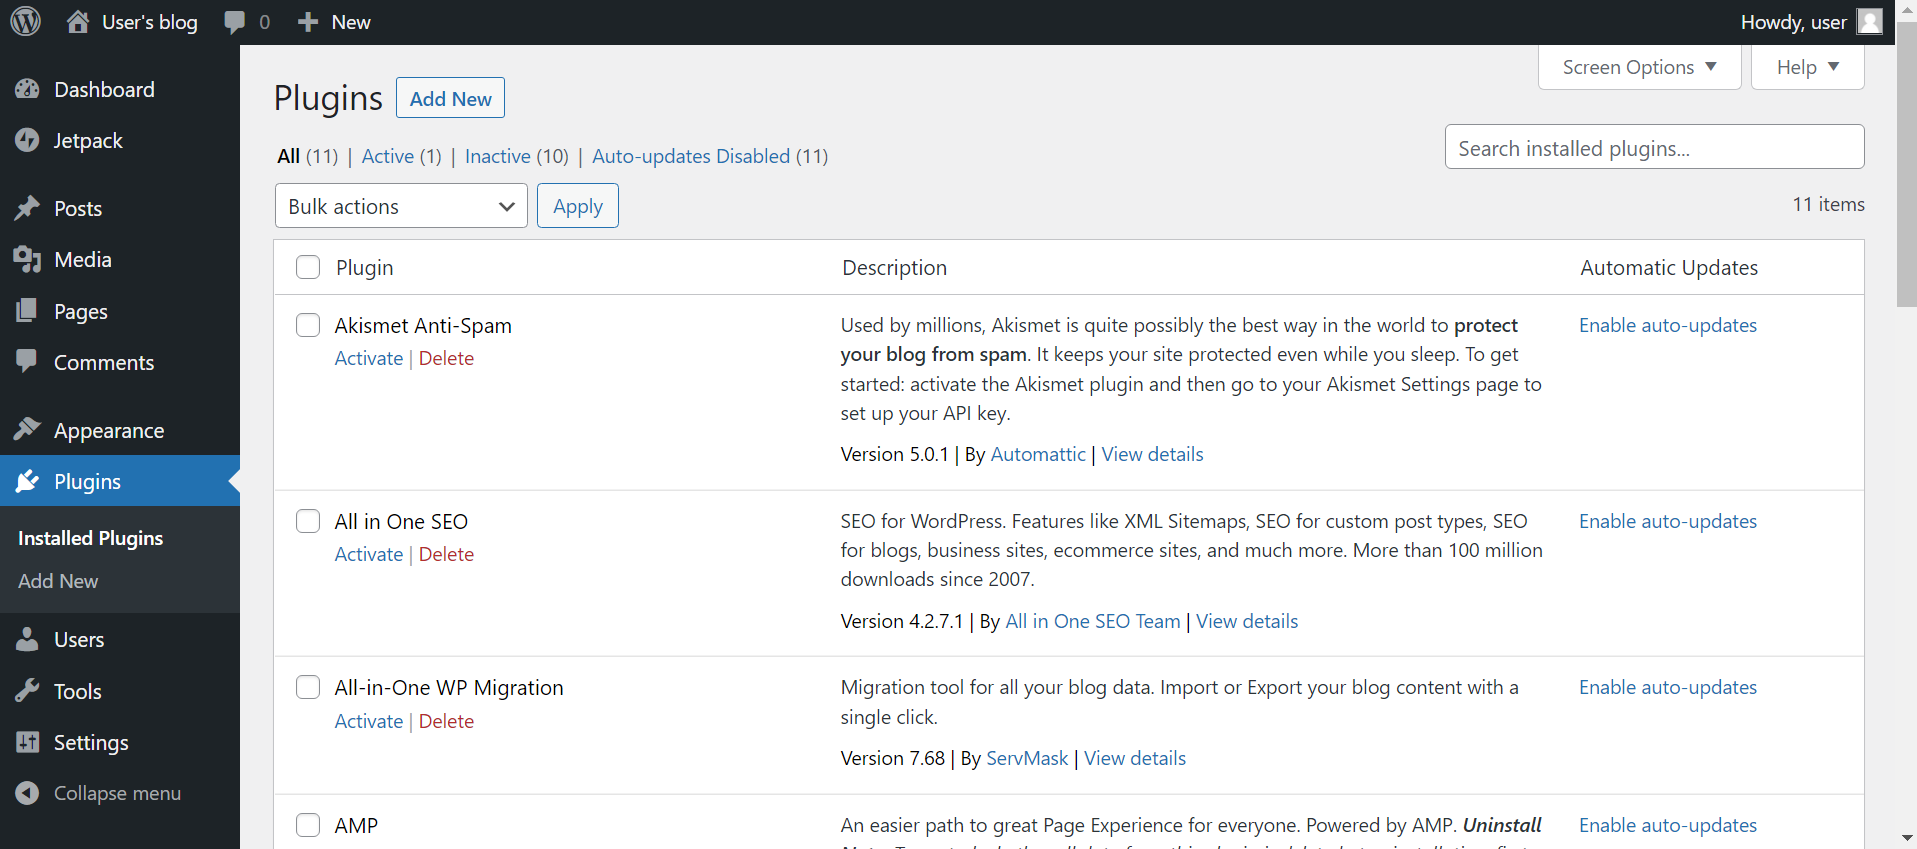Open ServMask author link
Viewport: 1917px width, 849px height.
pos(1027,758)
